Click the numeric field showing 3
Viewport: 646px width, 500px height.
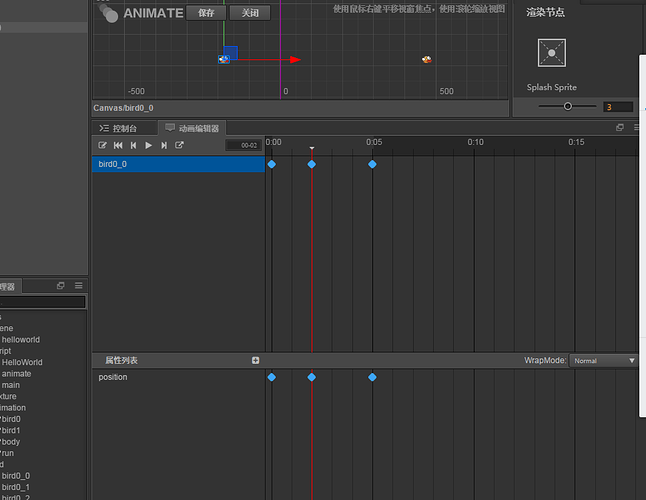618,107
